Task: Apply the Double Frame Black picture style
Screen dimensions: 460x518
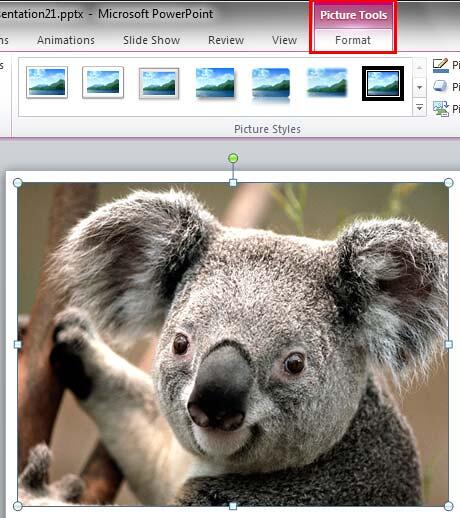Action: [383, 83]
